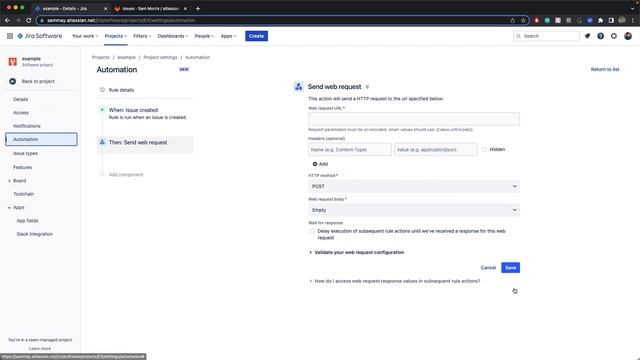Expand How do I access web request response values

tap(395, 281)
